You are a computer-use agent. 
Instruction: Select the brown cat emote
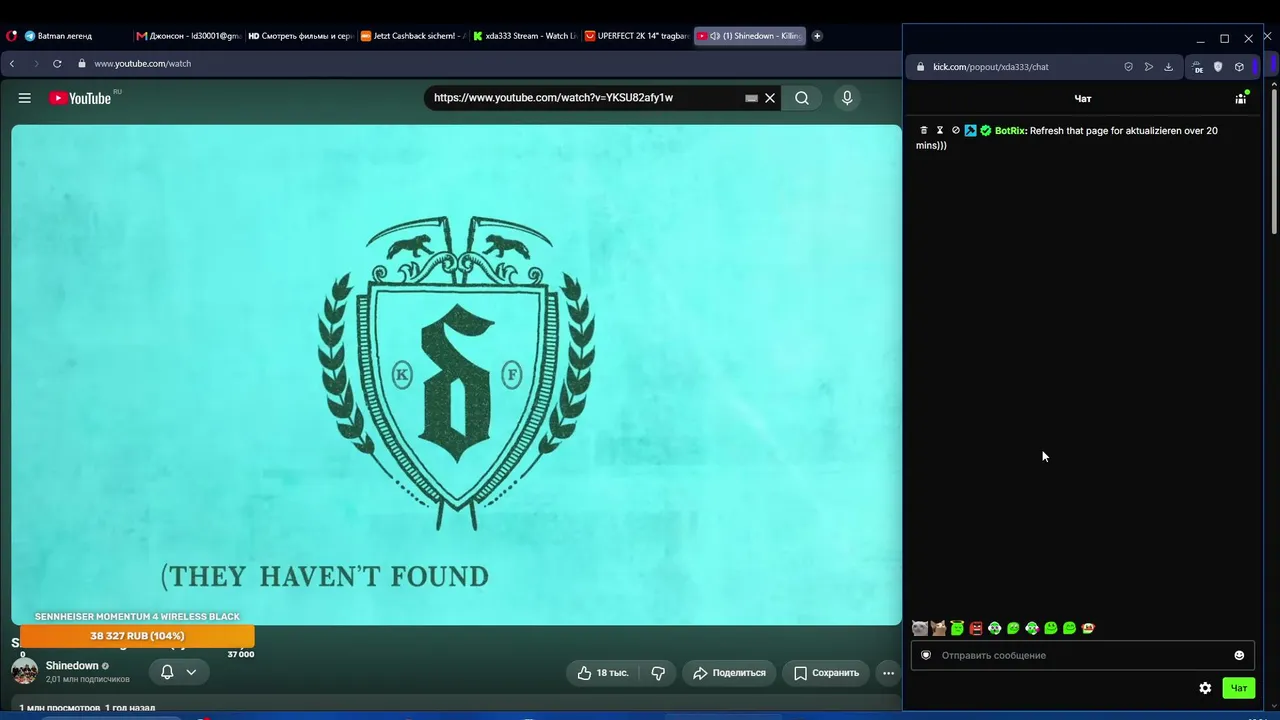tap(938, 628)
